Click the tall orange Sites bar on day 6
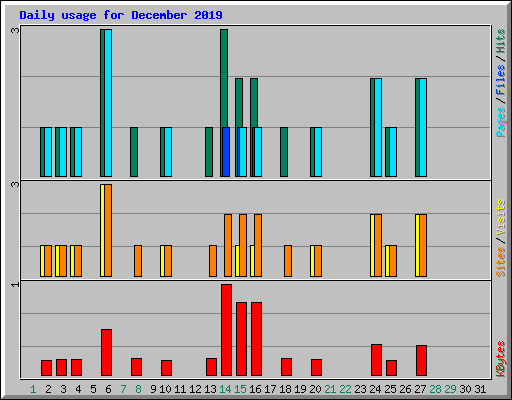The image size is (512, 400). point(108,230)
